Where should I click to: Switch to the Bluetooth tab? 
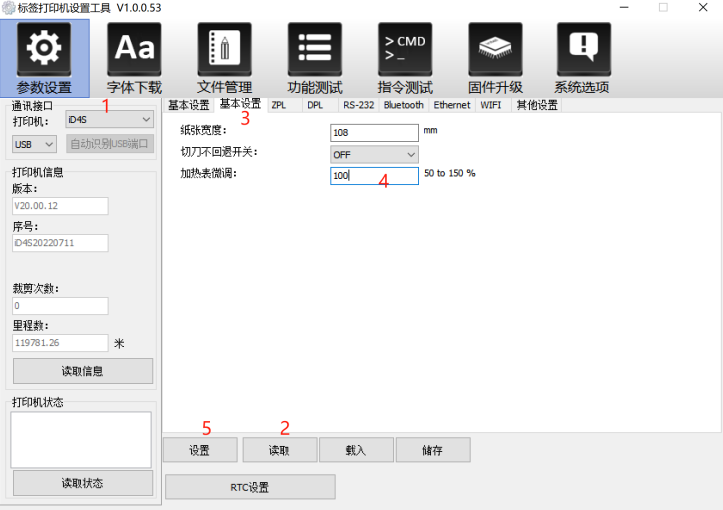[x=403, y=105]
